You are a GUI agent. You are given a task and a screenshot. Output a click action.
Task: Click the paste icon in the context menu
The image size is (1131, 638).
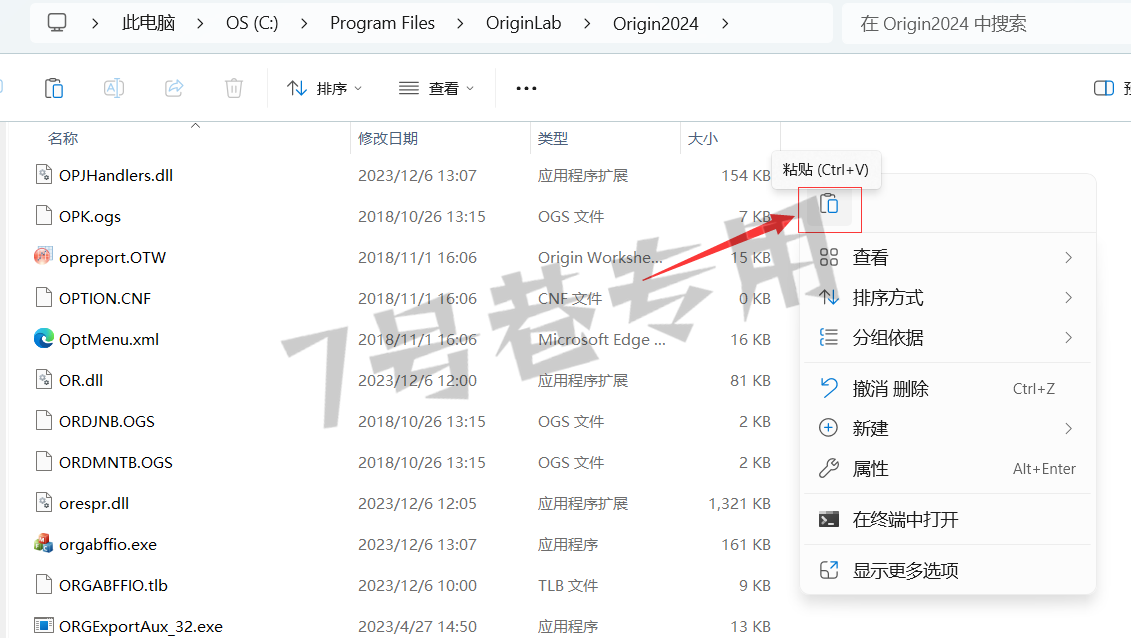829,205
